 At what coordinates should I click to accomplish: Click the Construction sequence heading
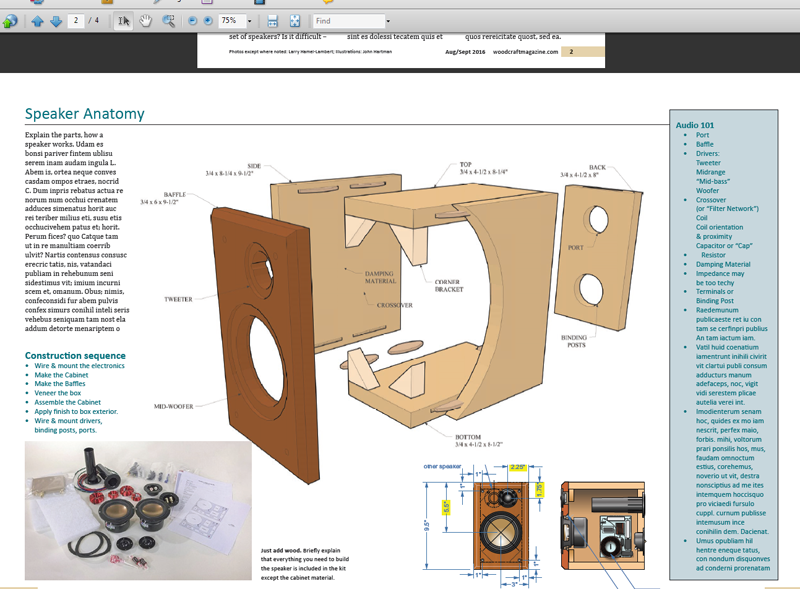pyautogui.click(x=75, y=355)
